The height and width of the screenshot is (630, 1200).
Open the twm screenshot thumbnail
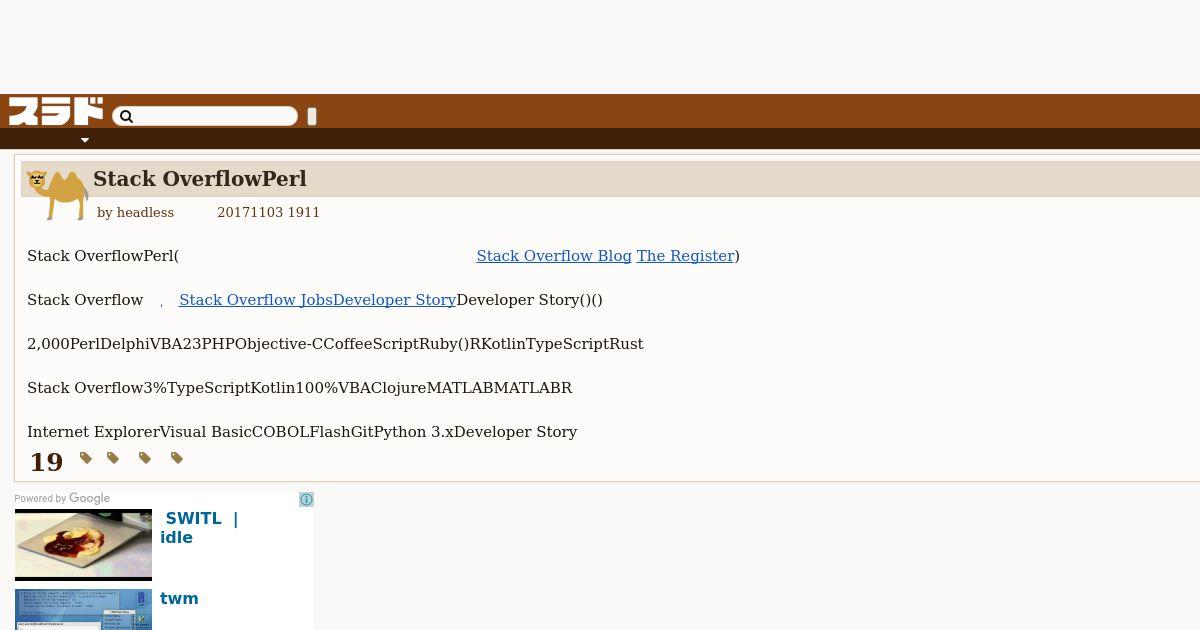pos(83,609)
